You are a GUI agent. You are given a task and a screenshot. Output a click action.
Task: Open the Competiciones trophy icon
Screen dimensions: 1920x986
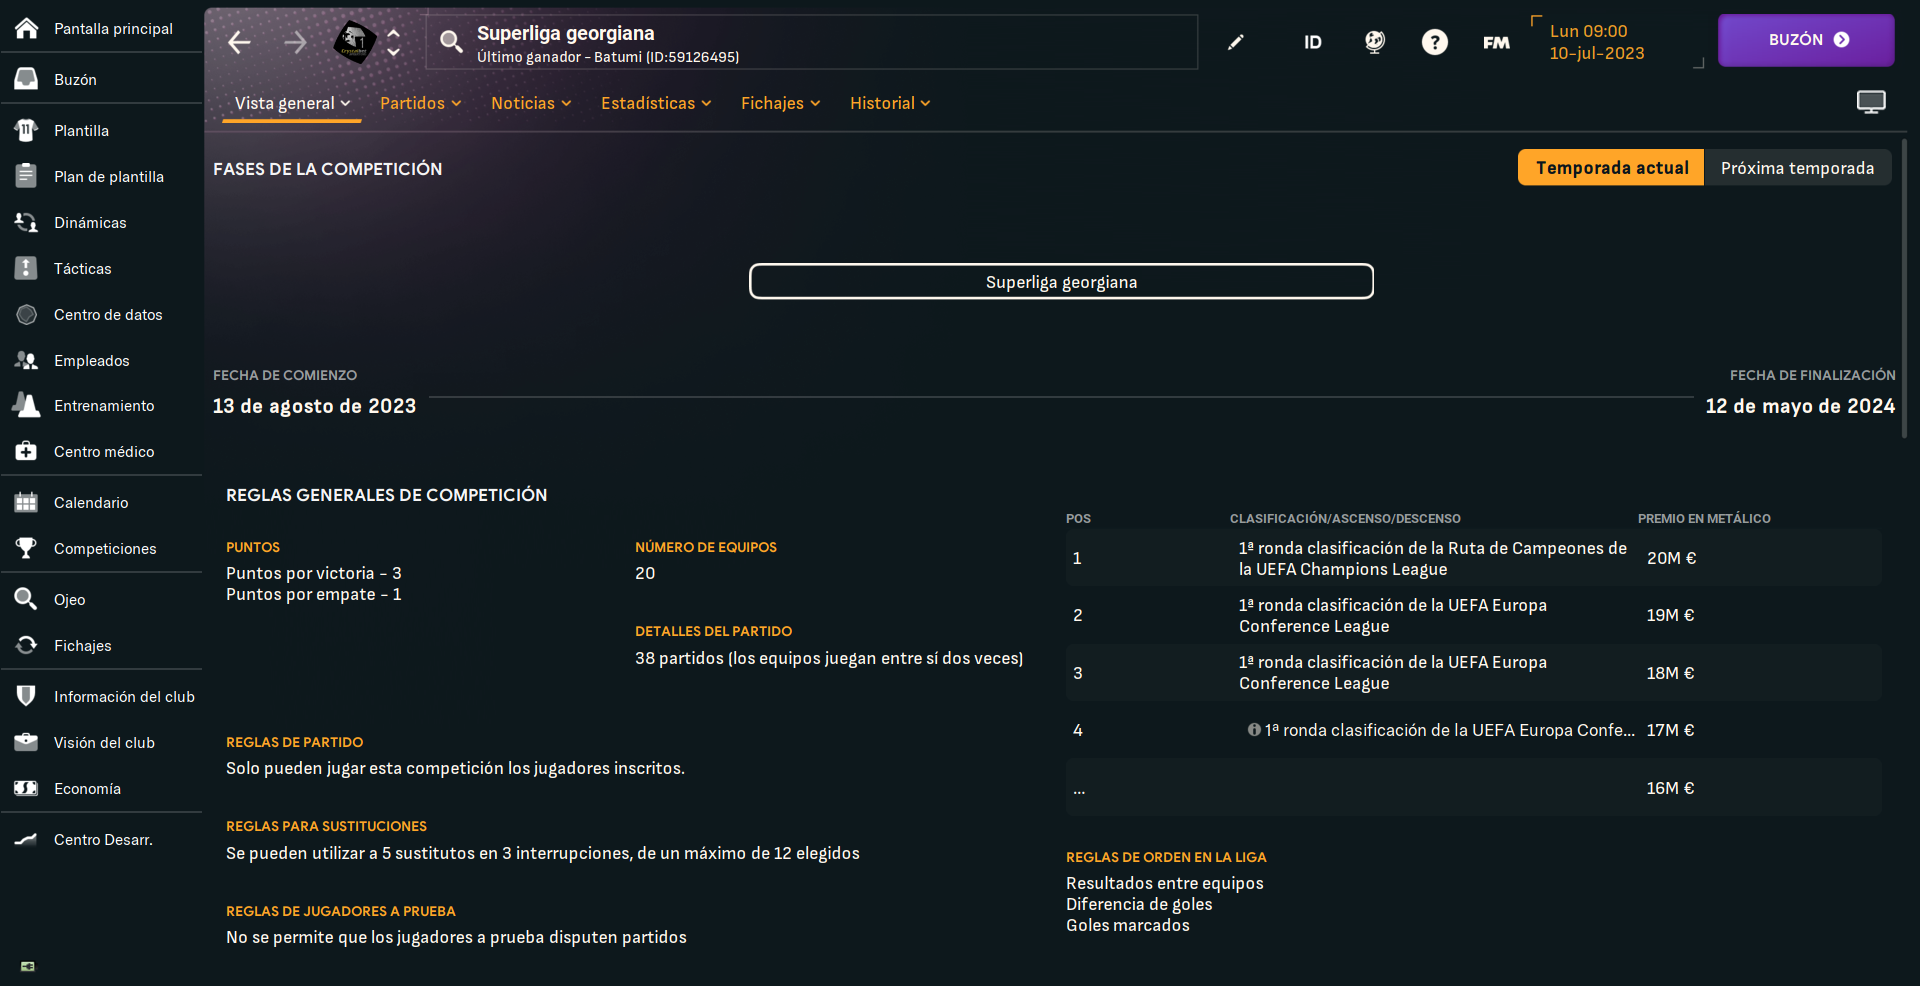tap(27, 548)
